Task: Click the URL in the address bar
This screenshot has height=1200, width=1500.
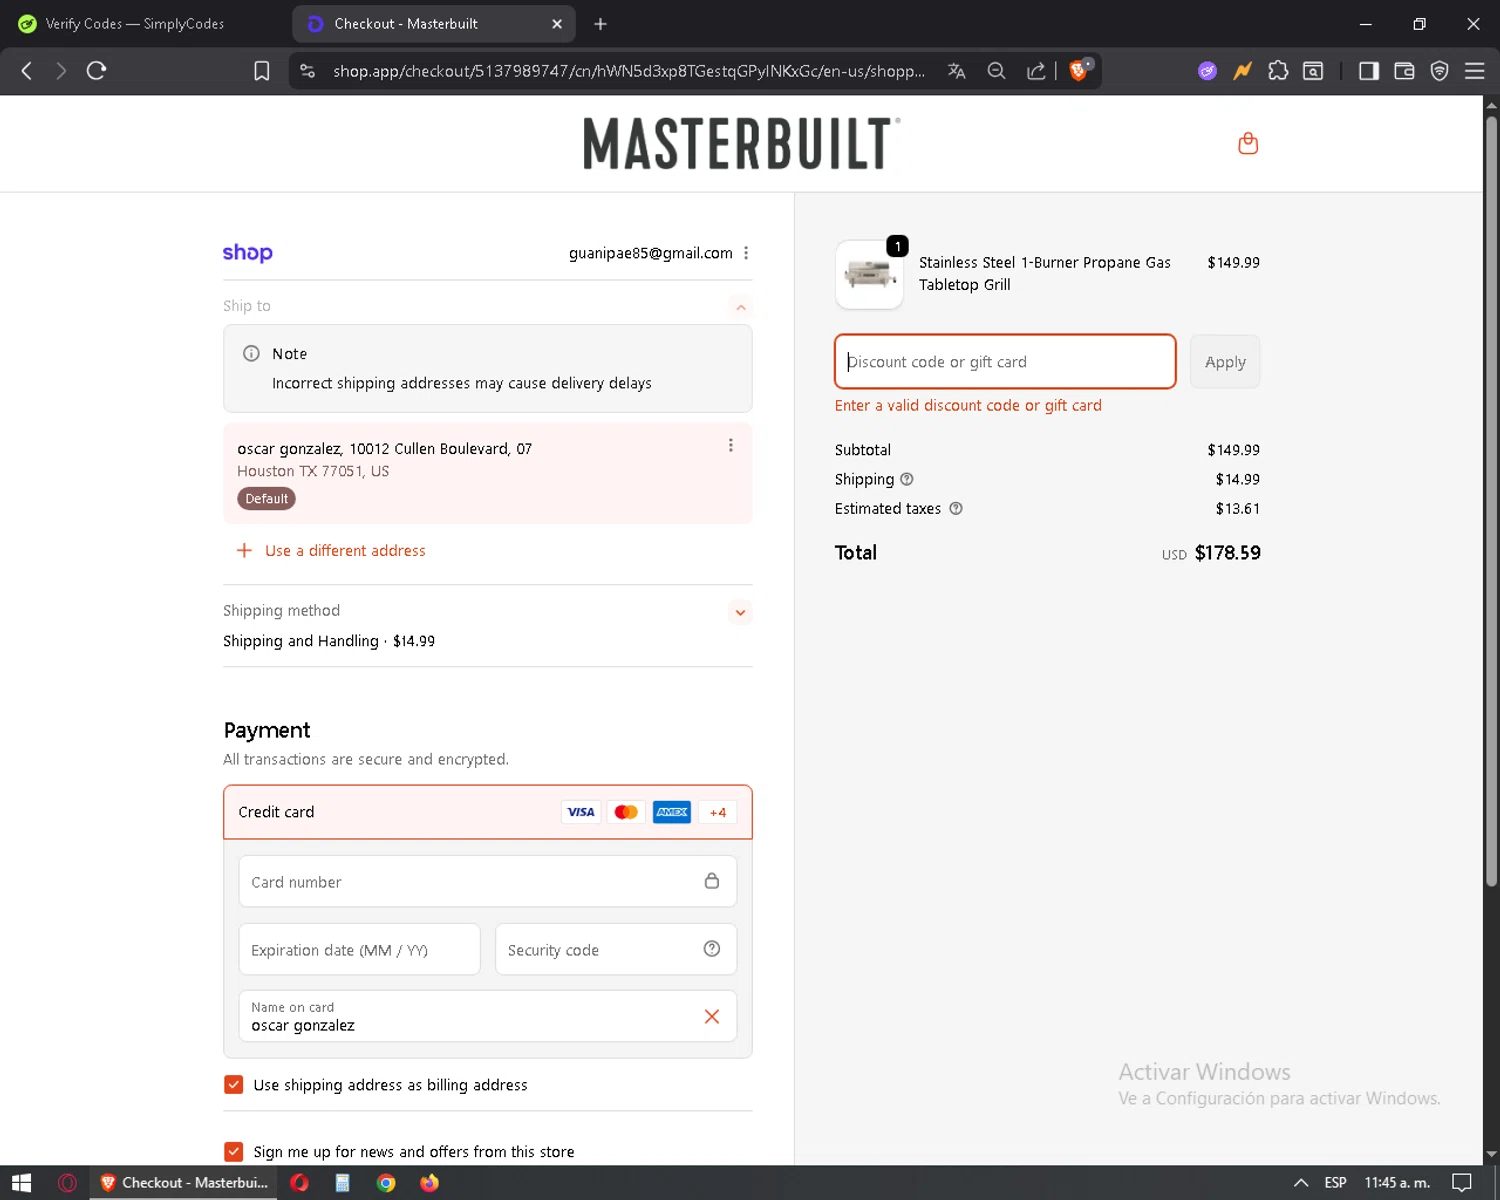Action: click(629, 71)
